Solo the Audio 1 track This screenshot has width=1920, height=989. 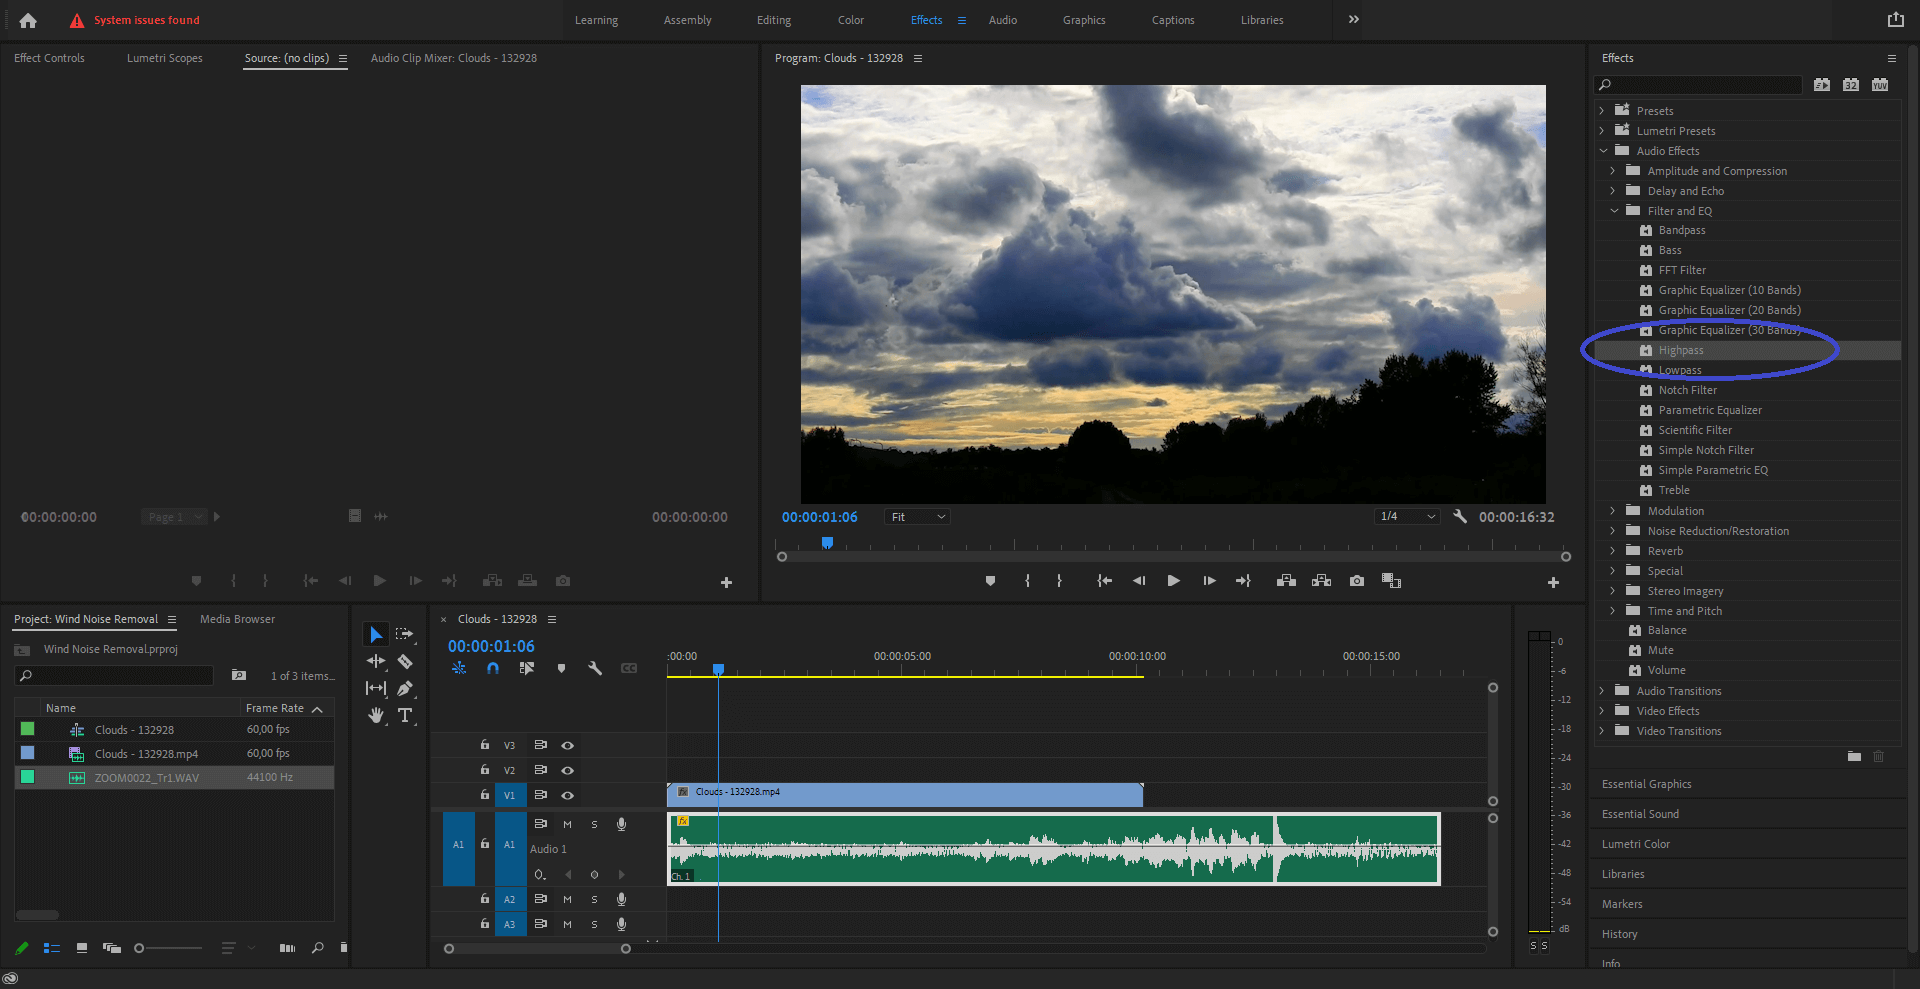(x=594, y=824)
